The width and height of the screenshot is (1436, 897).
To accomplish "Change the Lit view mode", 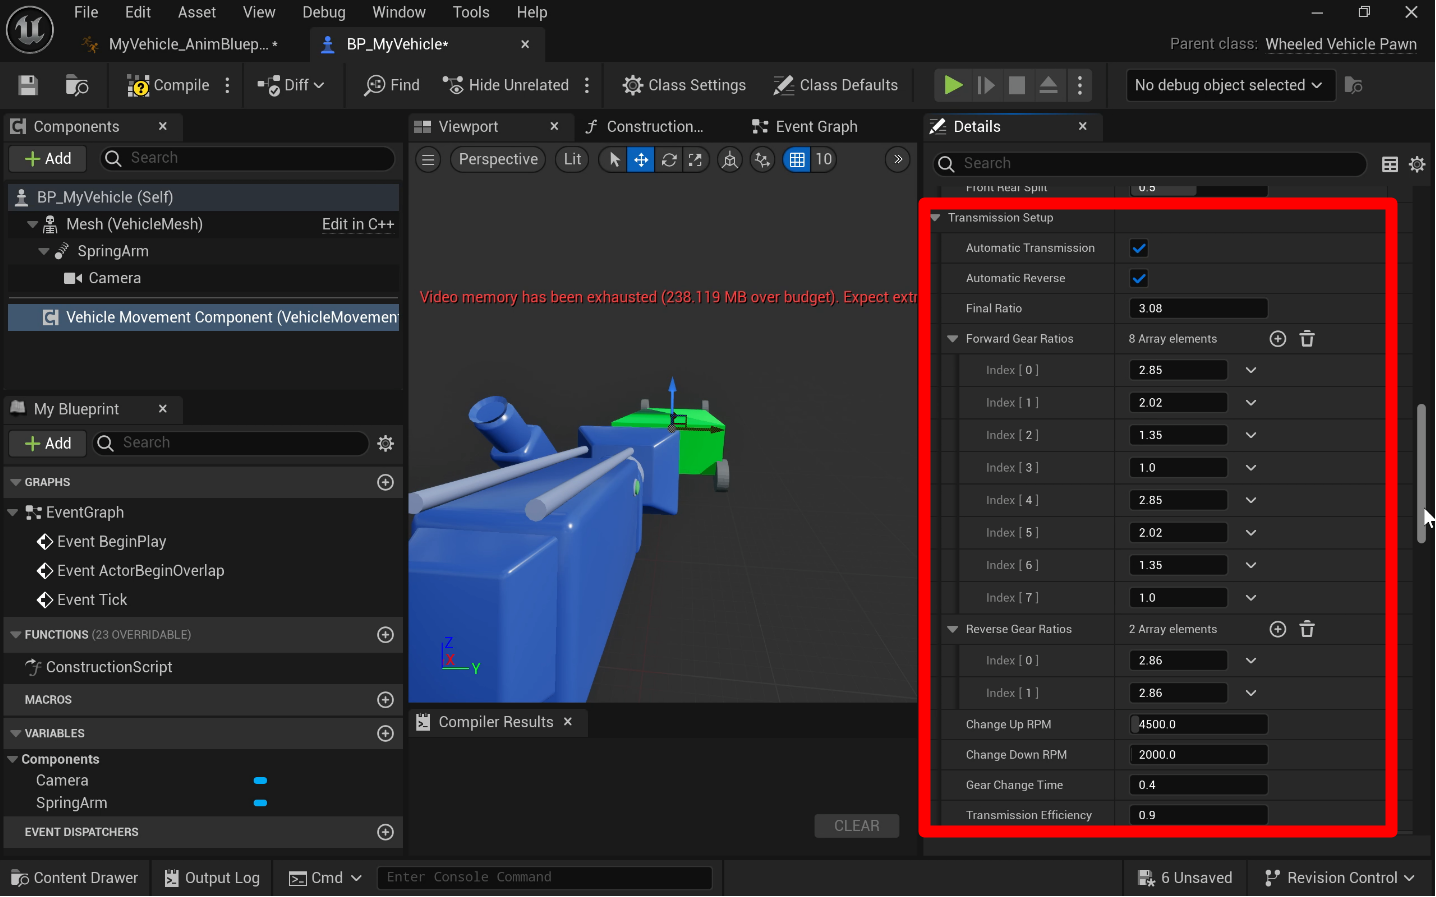I will (x=572, y=160).
